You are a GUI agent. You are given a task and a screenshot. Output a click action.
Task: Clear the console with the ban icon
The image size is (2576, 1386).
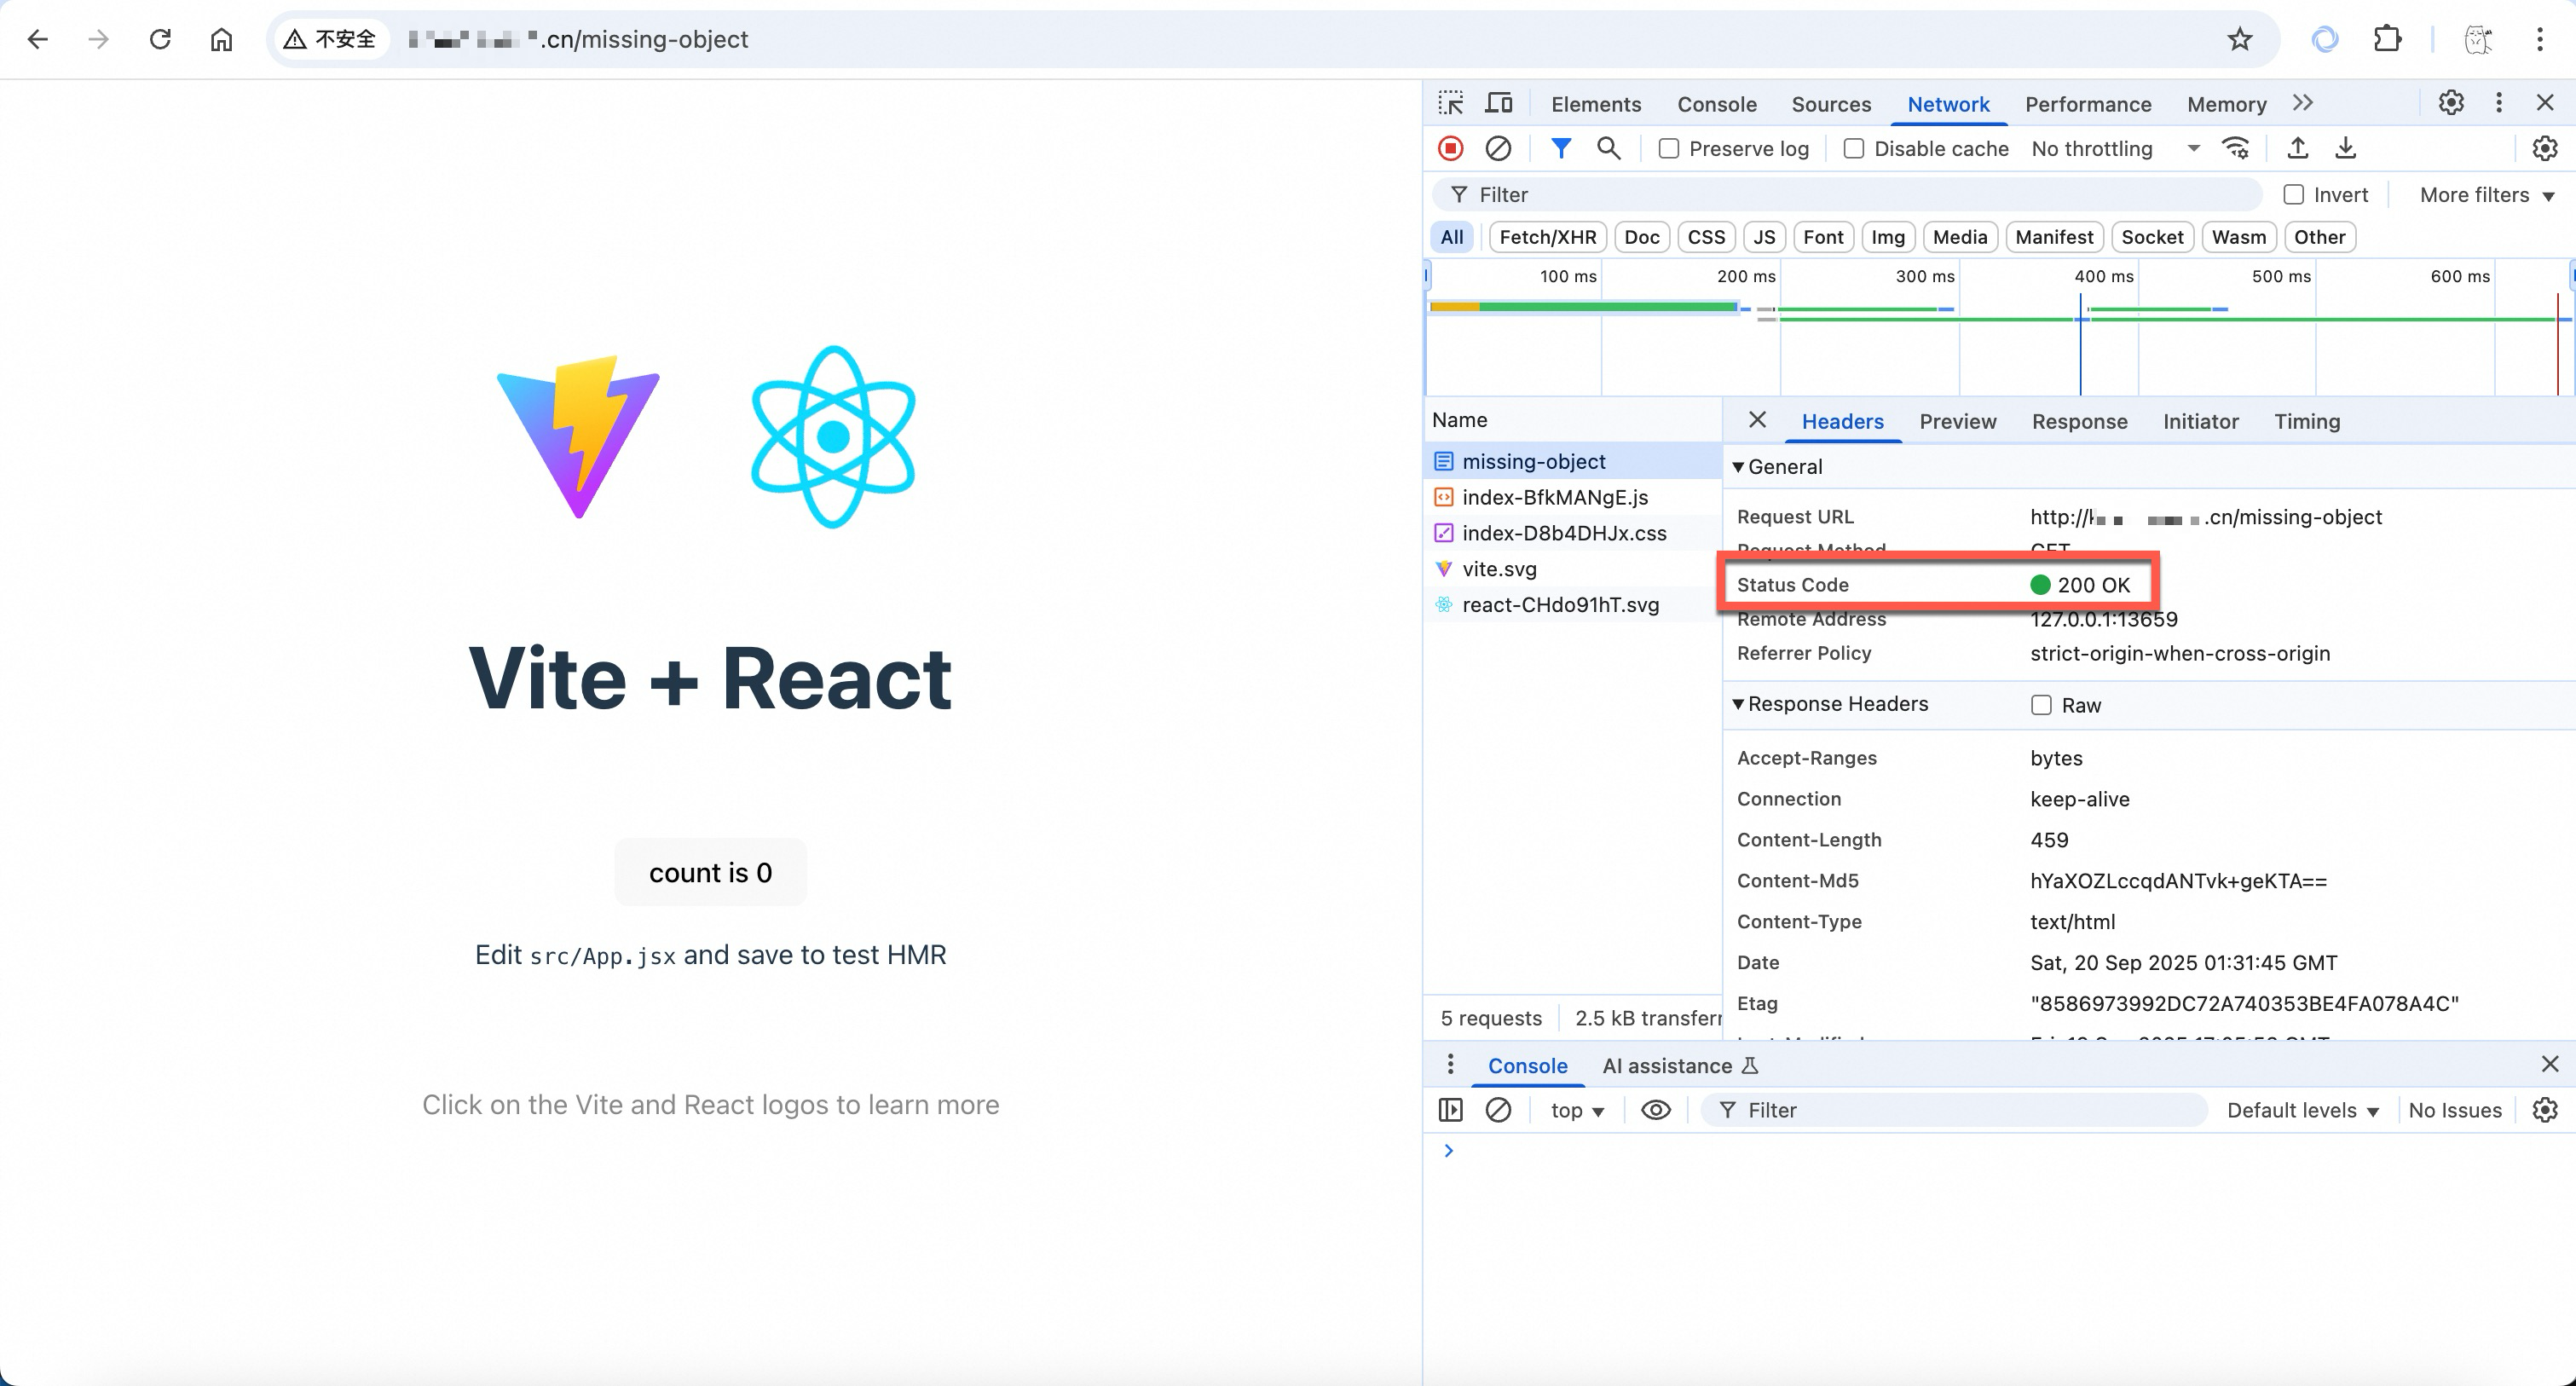point(1498,1110)
